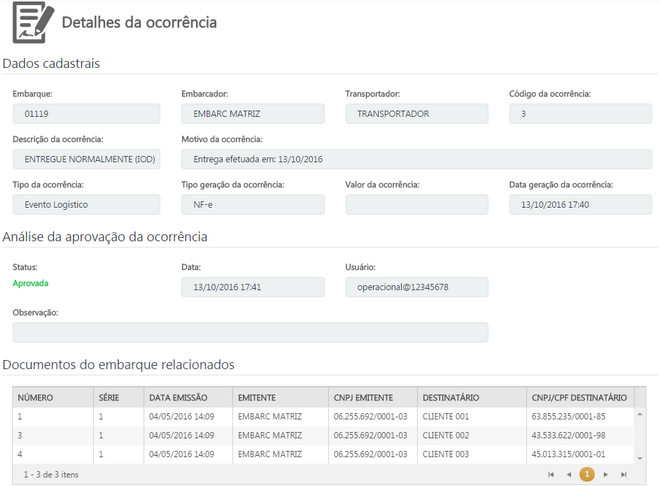
Task: Click the Motivo da ocorrência field
Action: coord(417,159)
